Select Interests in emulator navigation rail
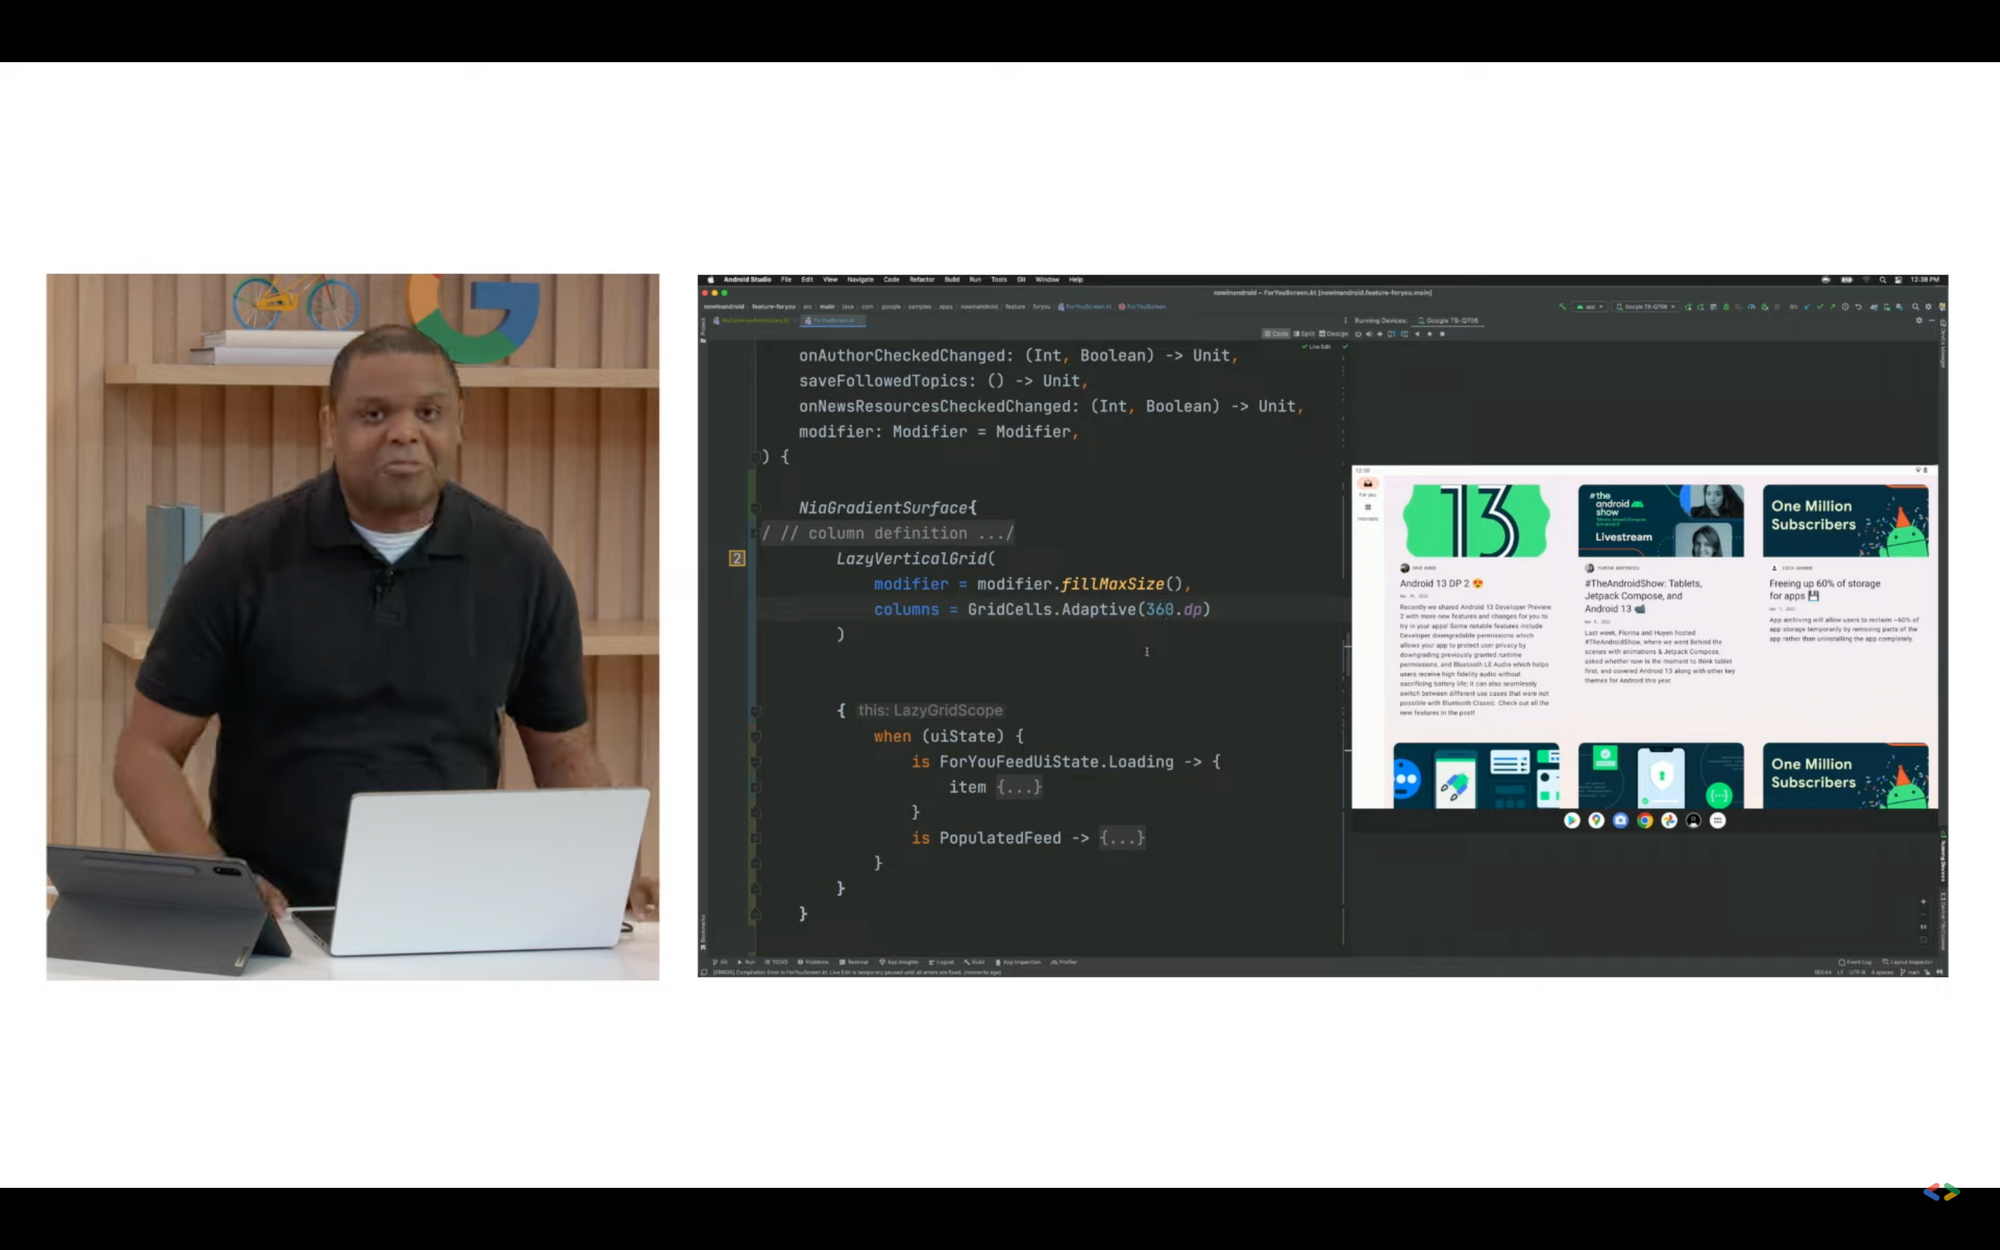 click(x=1367, y=511)
